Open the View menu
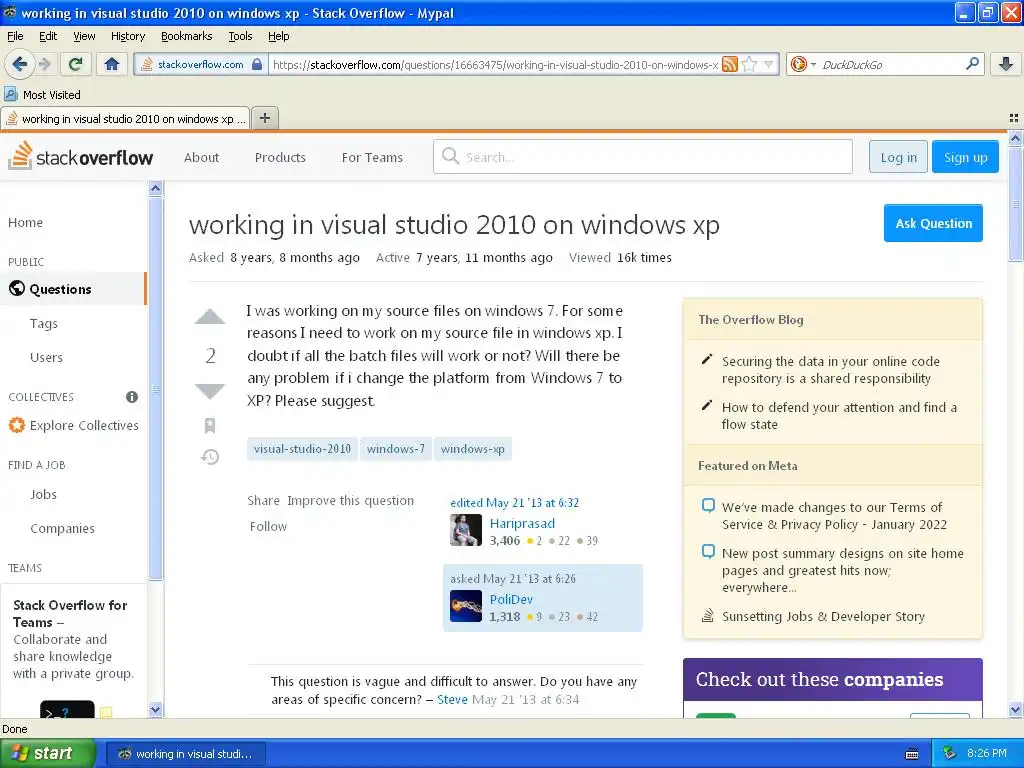 tap(84, 36)
